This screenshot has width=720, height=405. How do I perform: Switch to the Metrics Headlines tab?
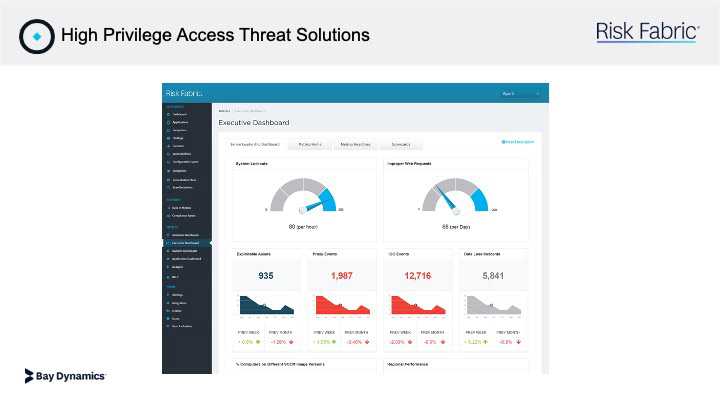(355, 144)
